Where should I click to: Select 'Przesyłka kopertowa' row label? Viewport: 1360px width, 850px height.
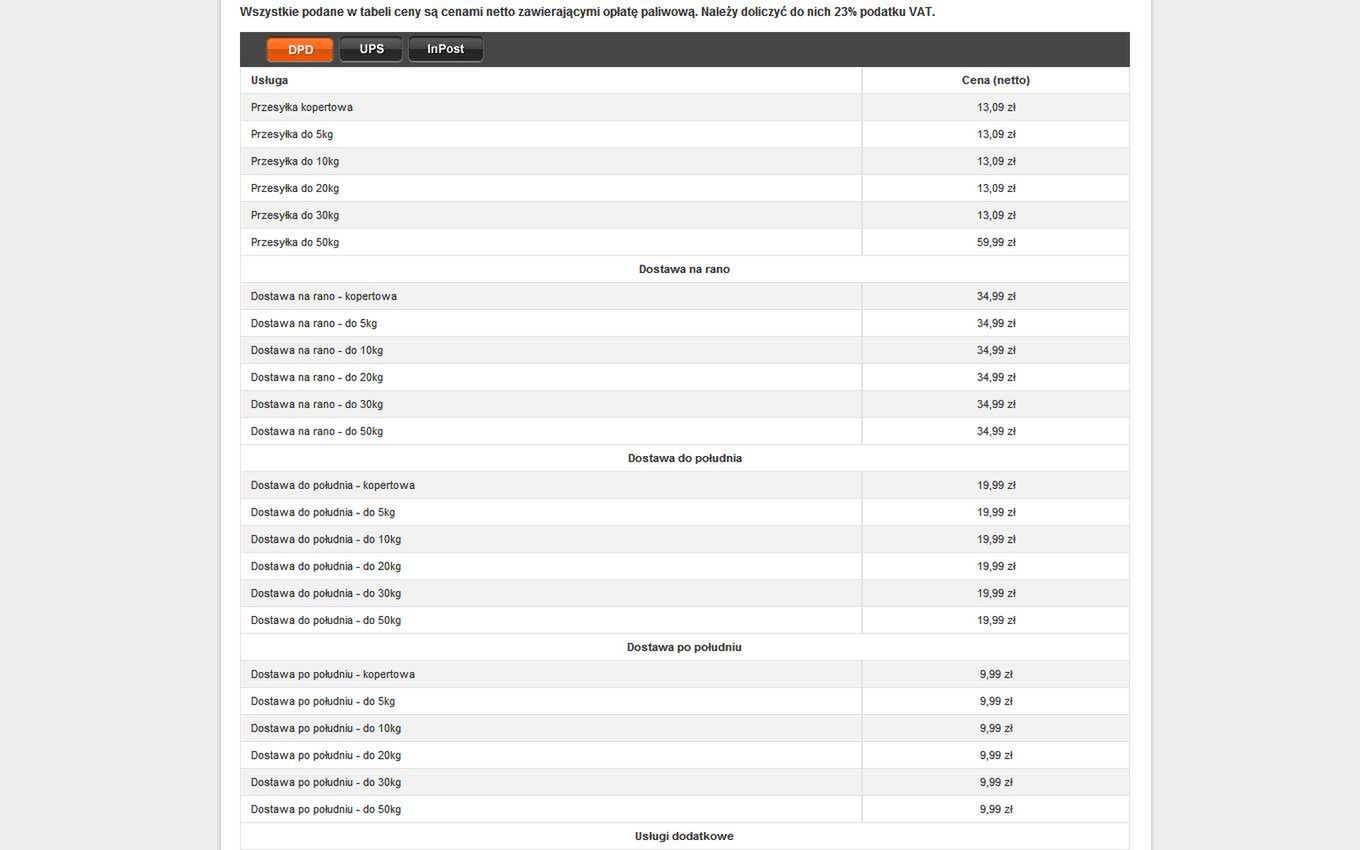[302, 107]
